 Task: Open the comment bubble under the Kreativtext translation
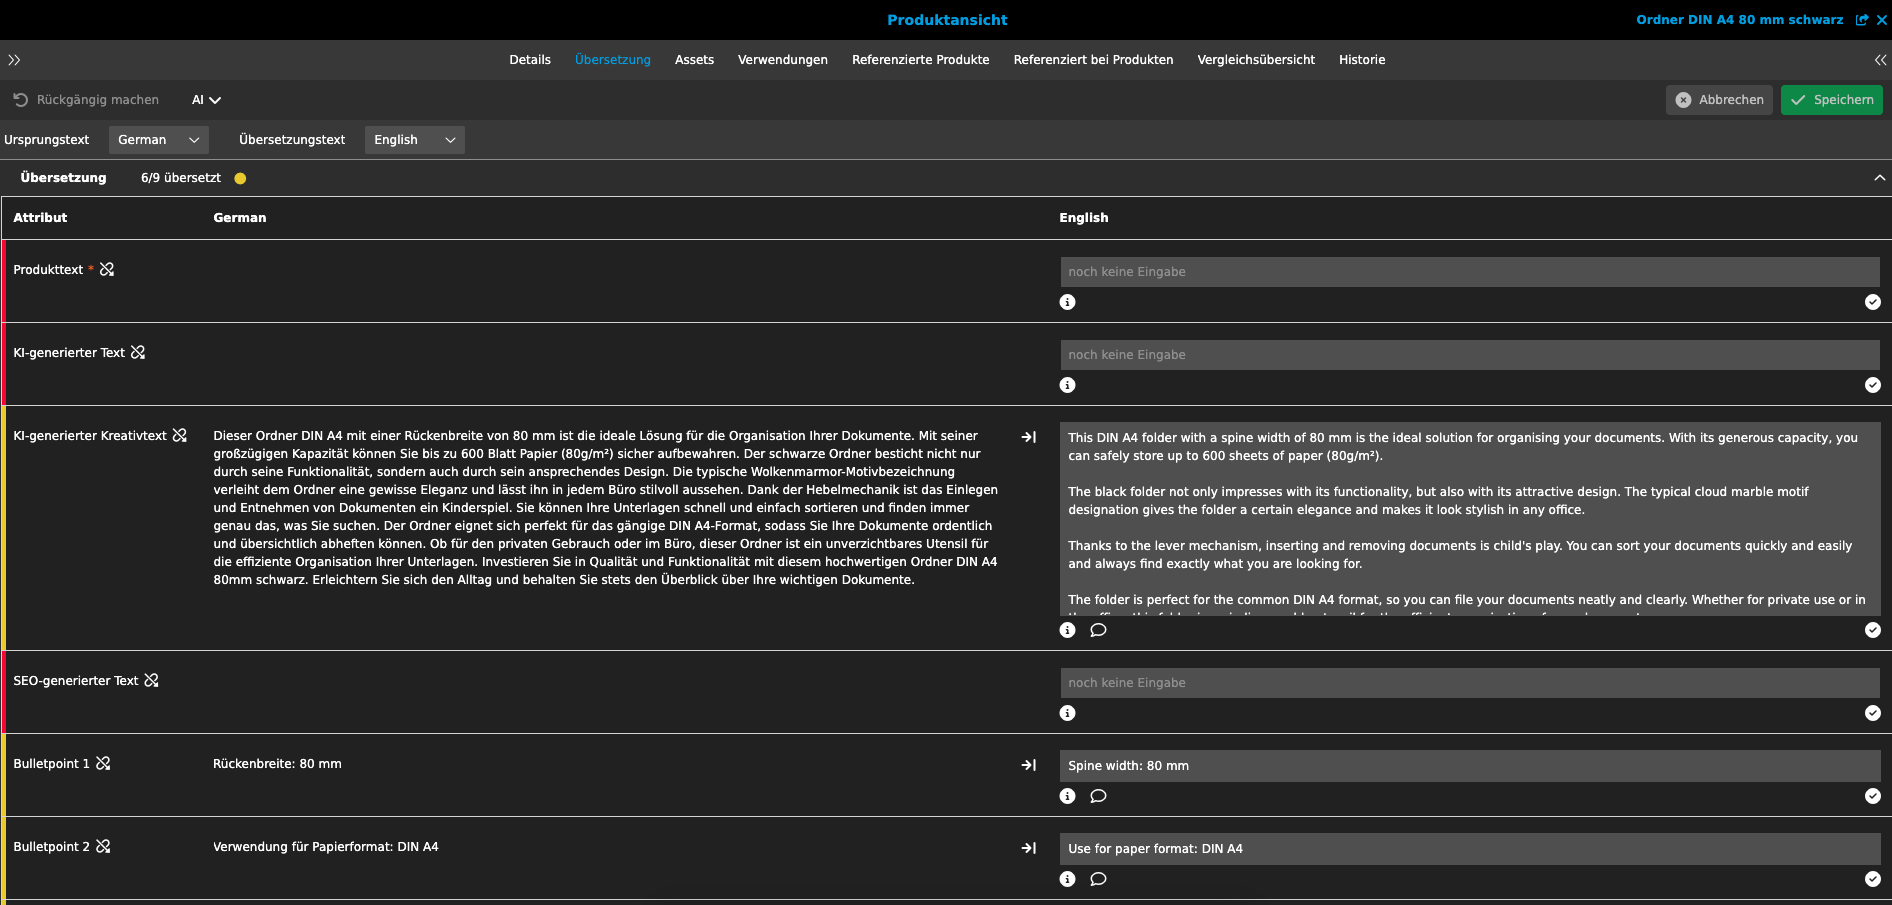point(1098,630)
